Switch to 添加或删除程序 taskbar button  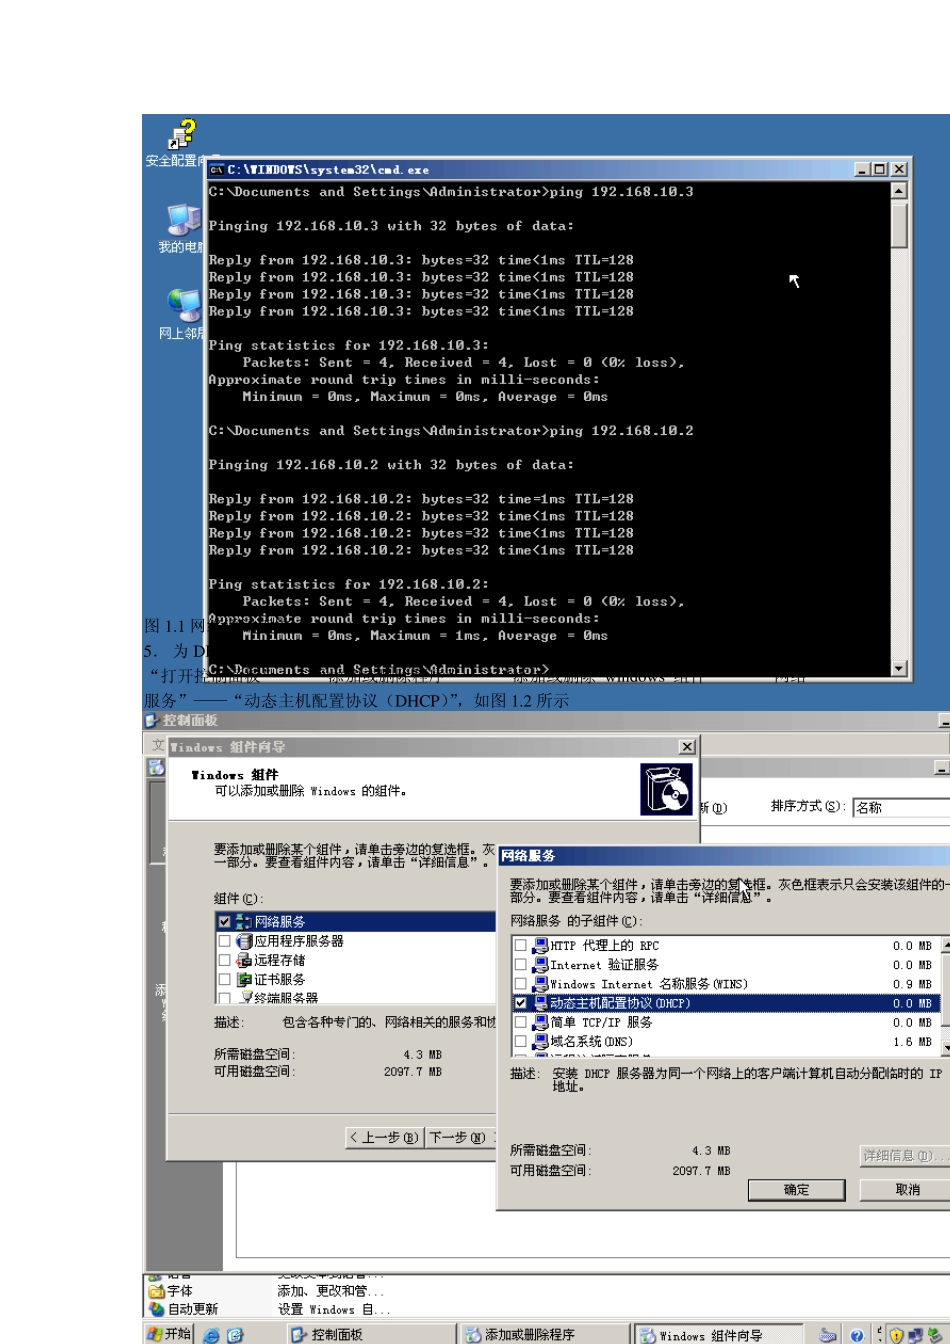pos(543,1335)
